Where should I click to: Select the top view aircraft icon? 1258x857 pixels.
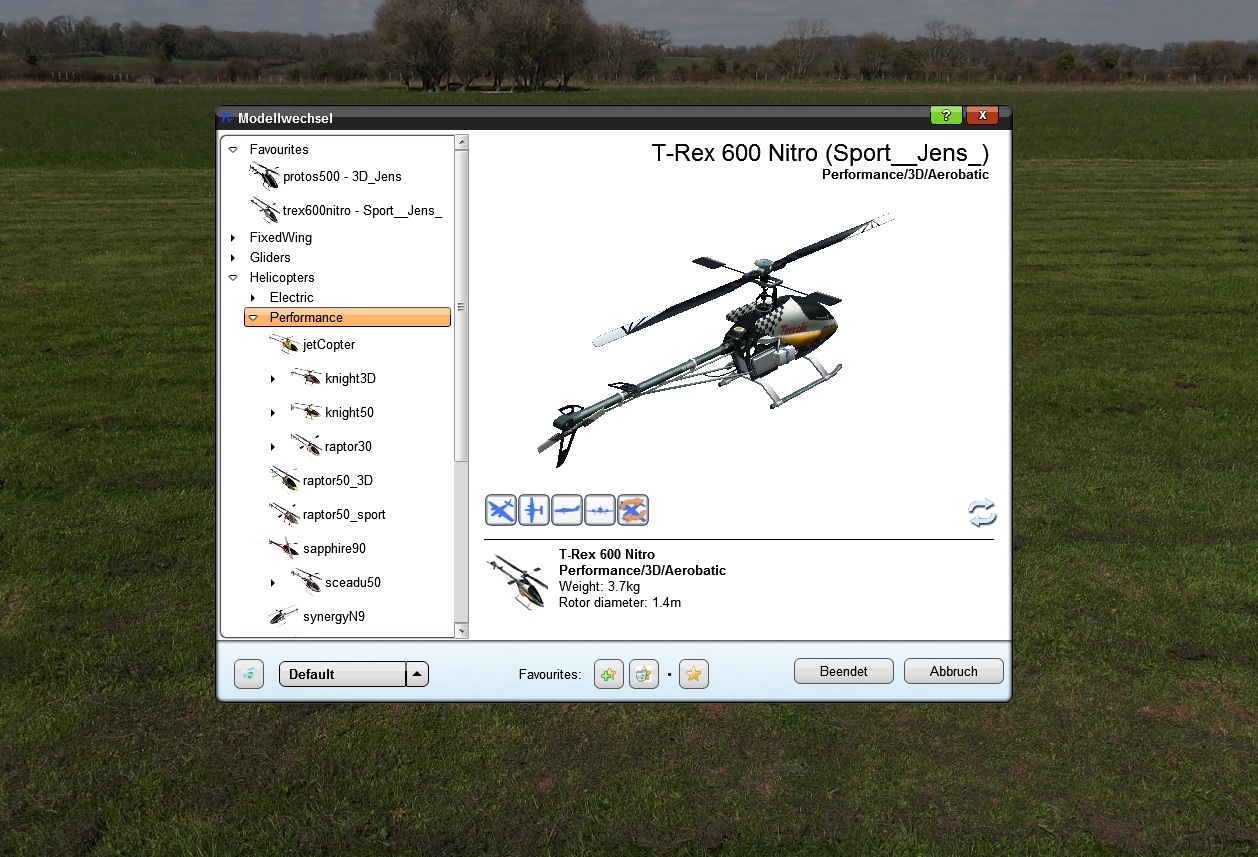[534, 510]
